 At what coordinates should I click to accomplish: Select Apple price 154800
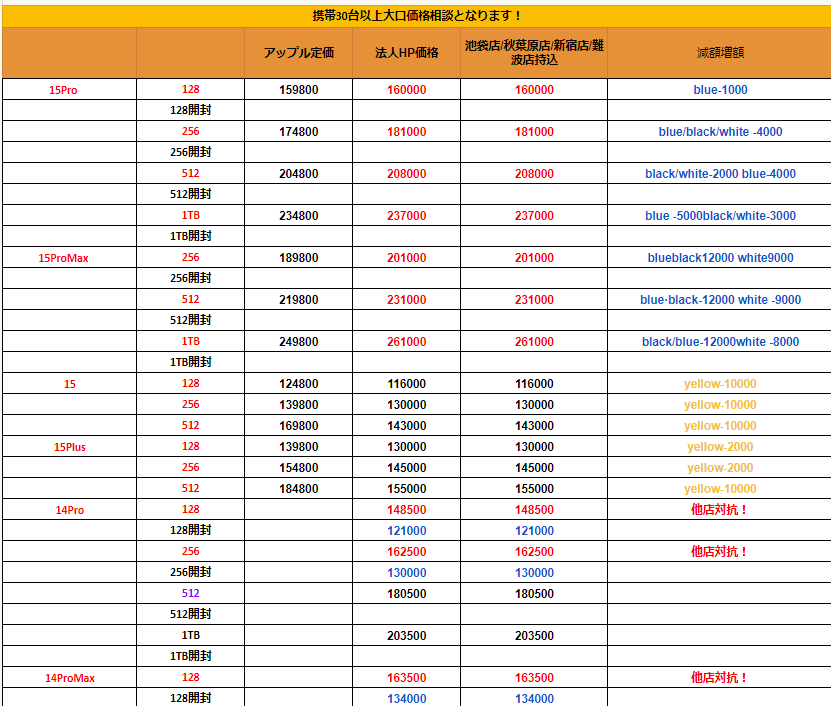click(x=298, y=468)
